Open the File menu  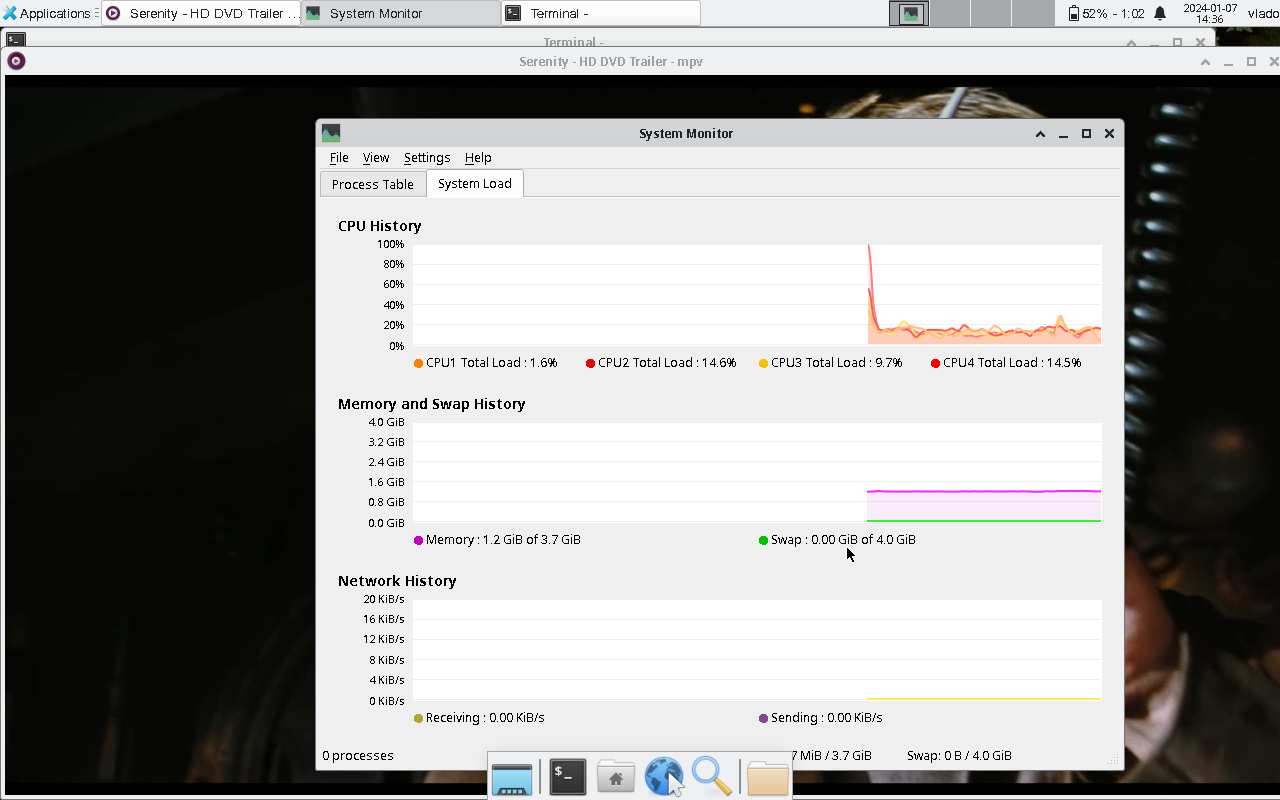339,158
